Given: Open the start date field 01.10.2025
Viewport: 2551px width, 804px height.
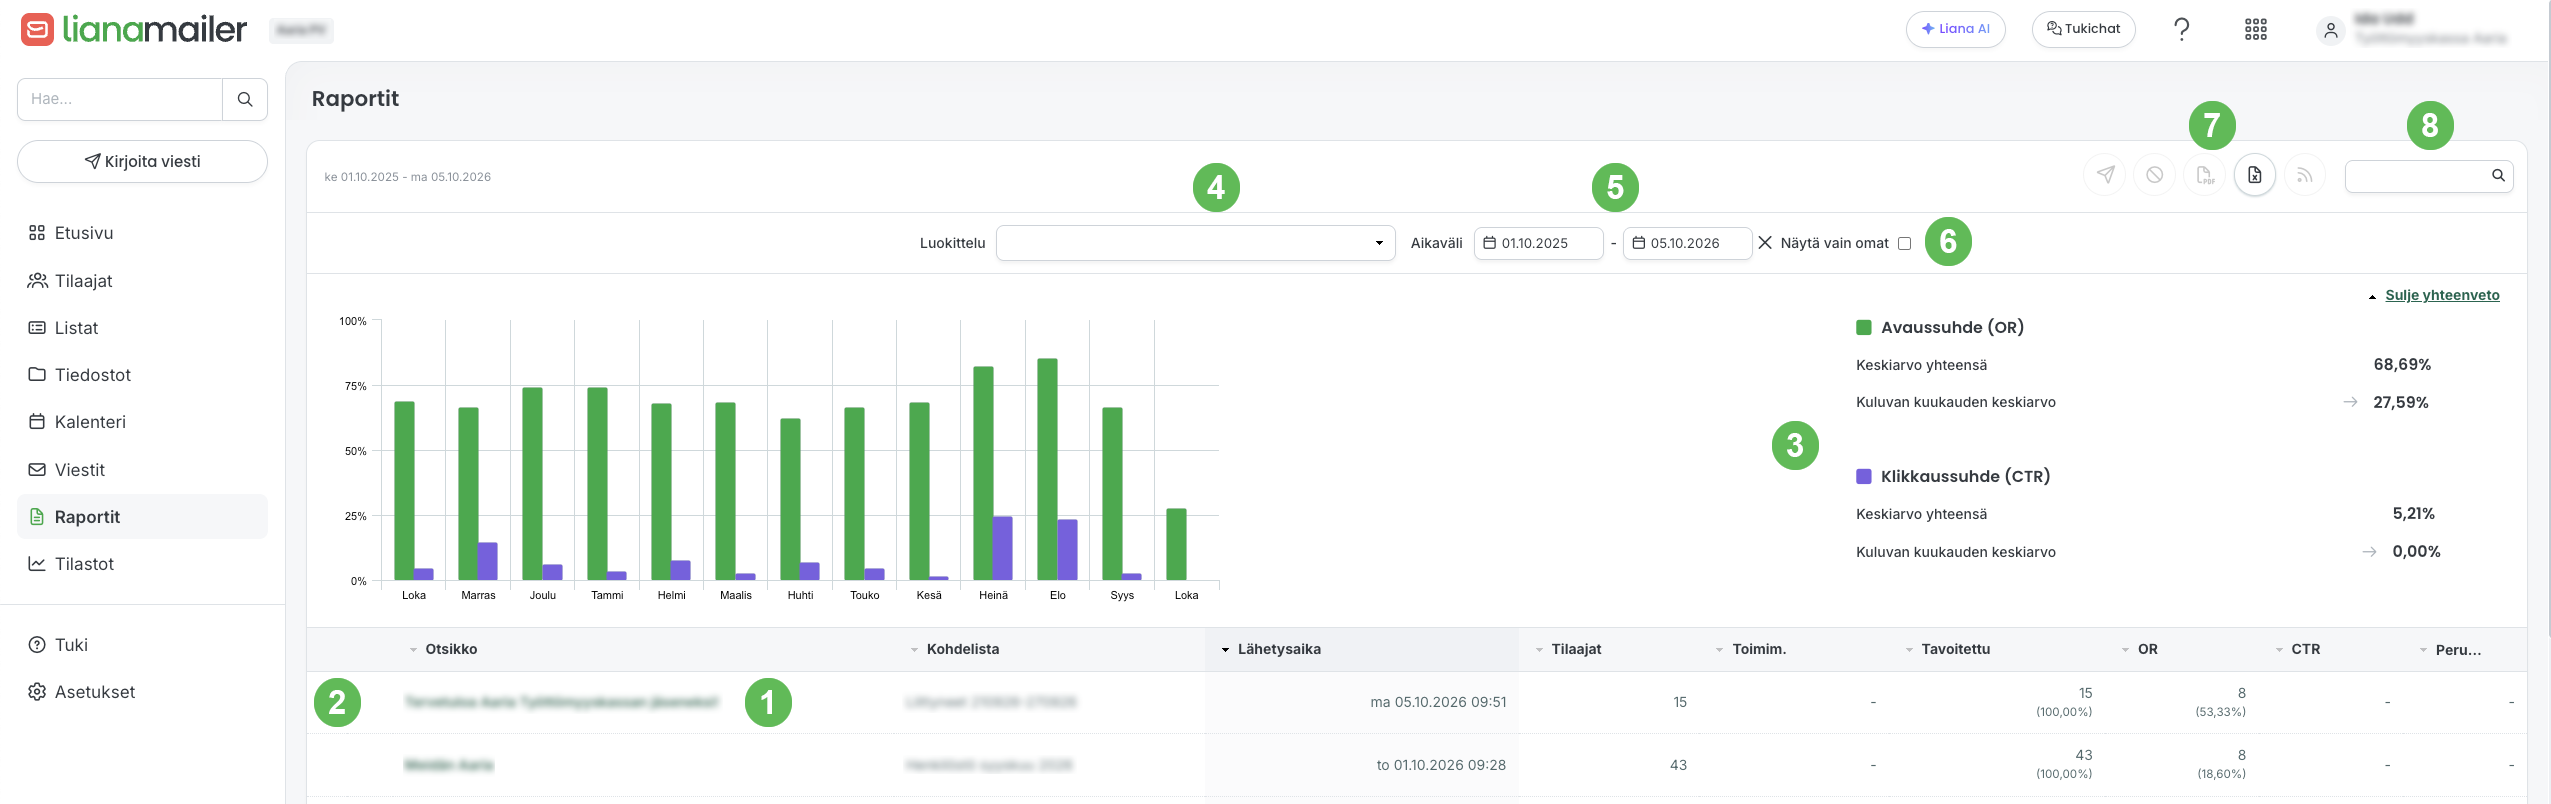Looking at the screenshot, I should pyautogui.click(x=1538, y=243).
